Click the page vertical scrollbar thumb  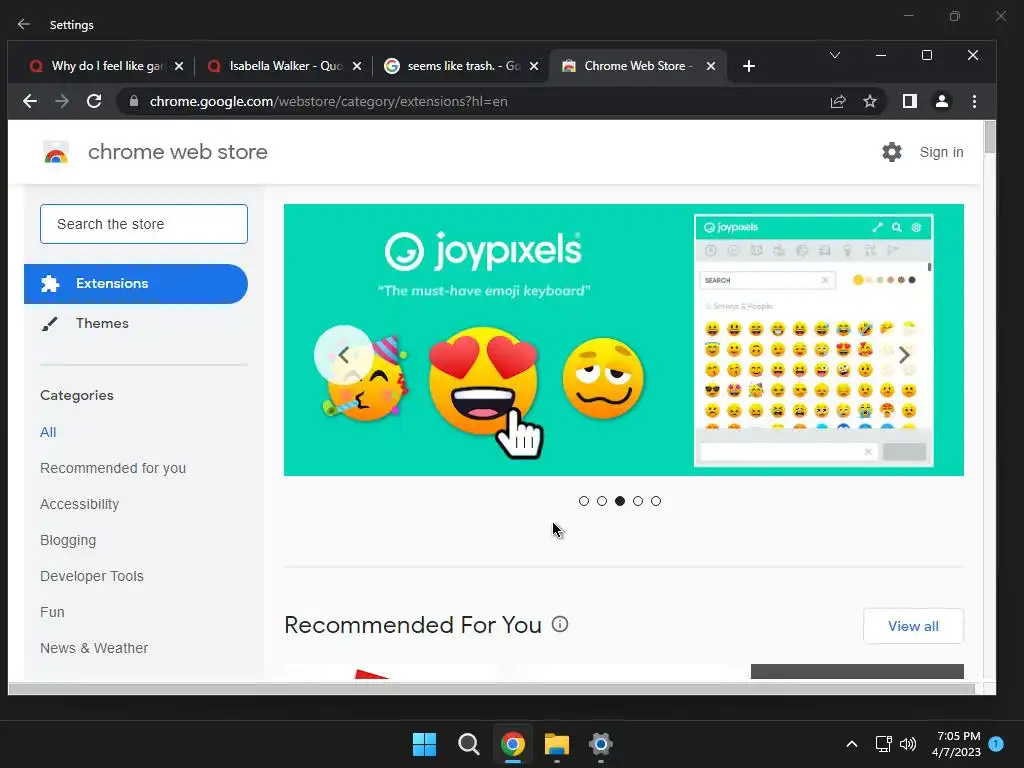tap(989, 137)
